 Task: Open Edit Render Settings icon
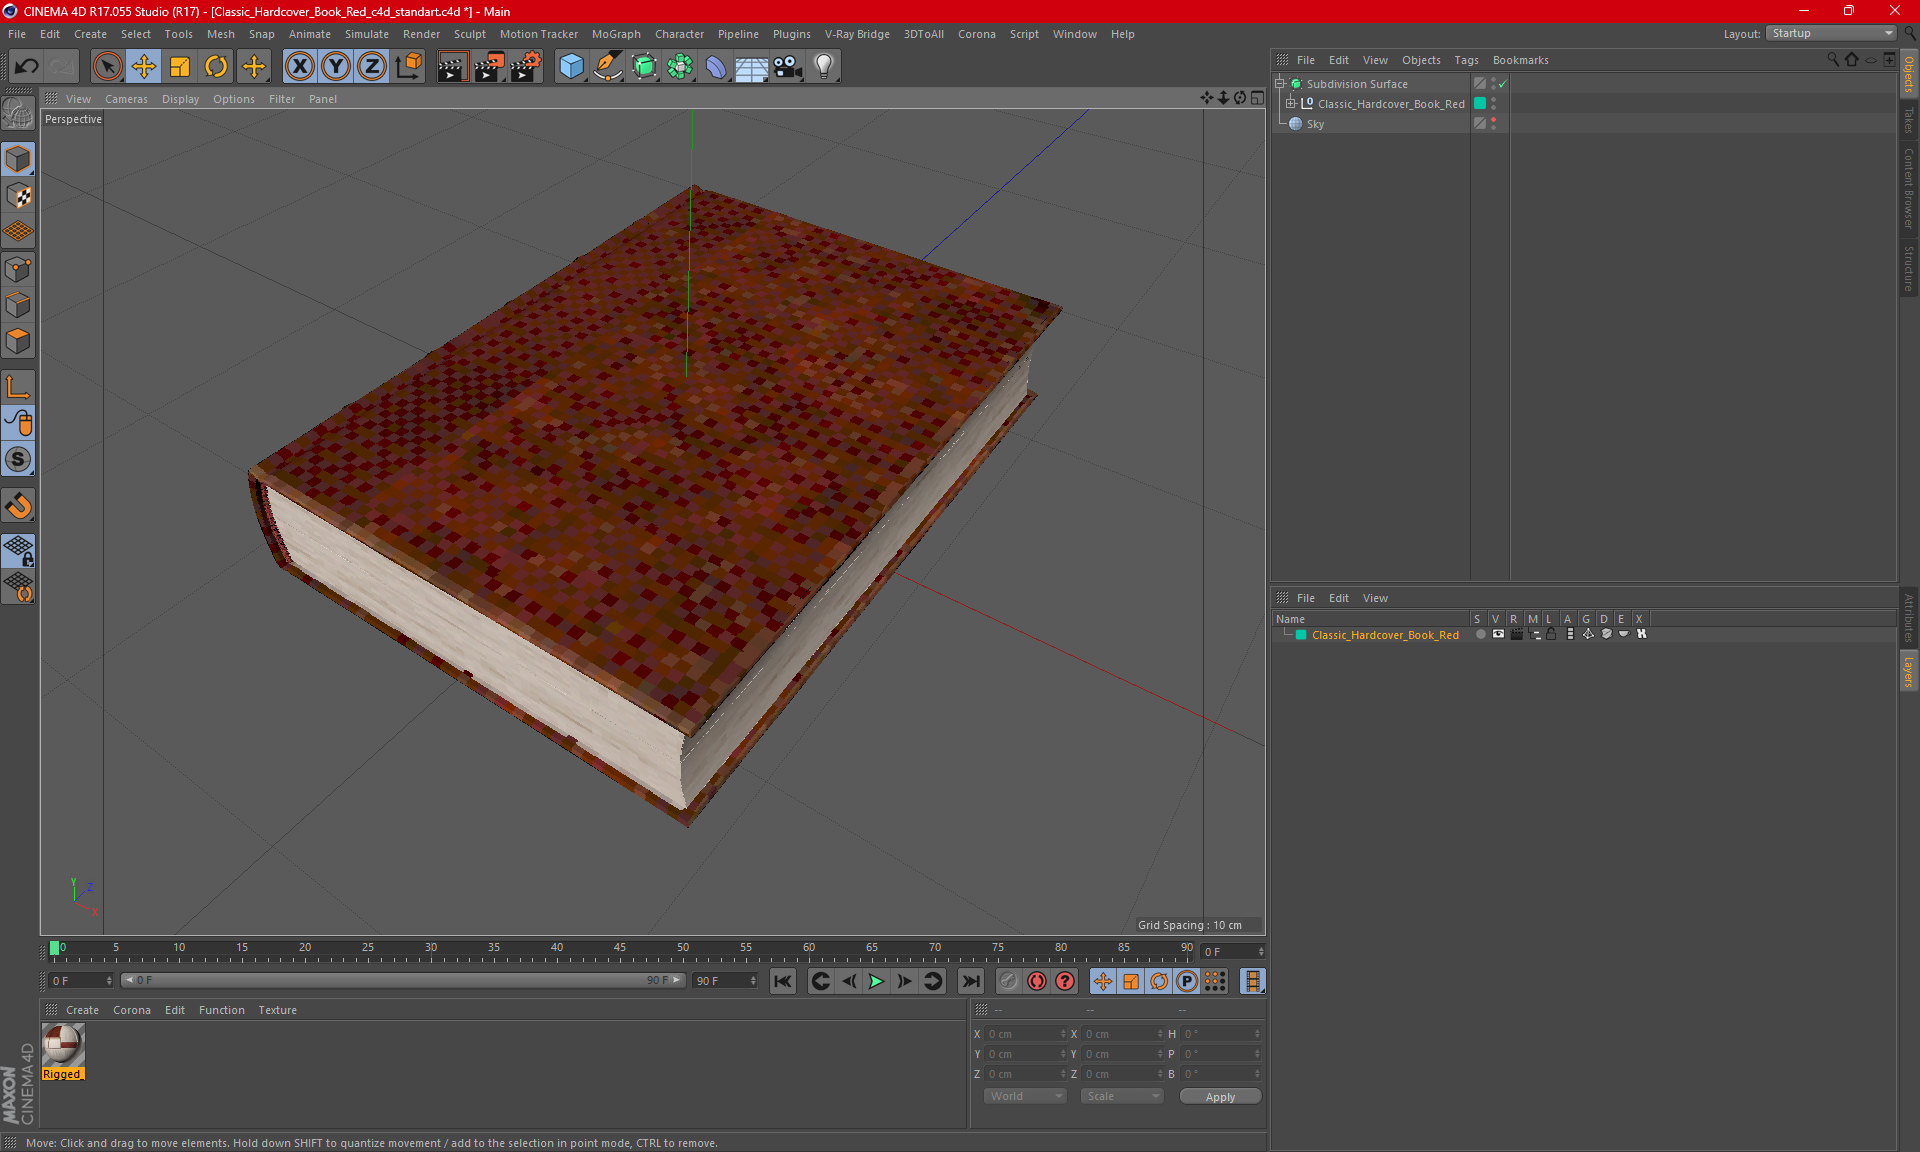[526, 66]
